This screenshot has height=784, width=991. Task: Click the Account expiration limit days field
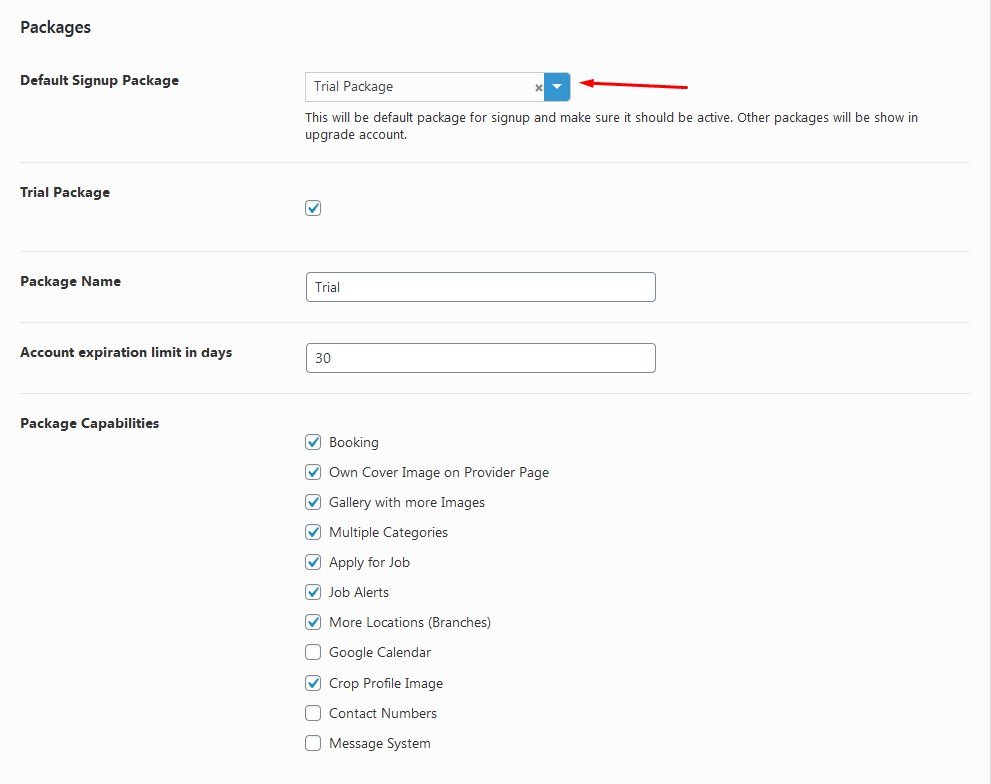pyautogui.click(x=480, y=358)
